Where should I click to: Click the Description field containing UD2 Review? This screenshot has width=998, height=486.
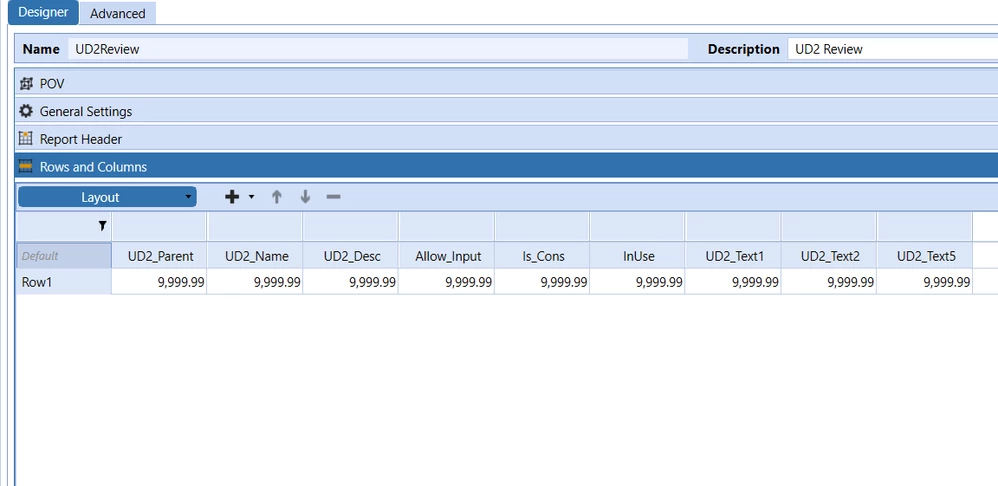click(892, 49)
